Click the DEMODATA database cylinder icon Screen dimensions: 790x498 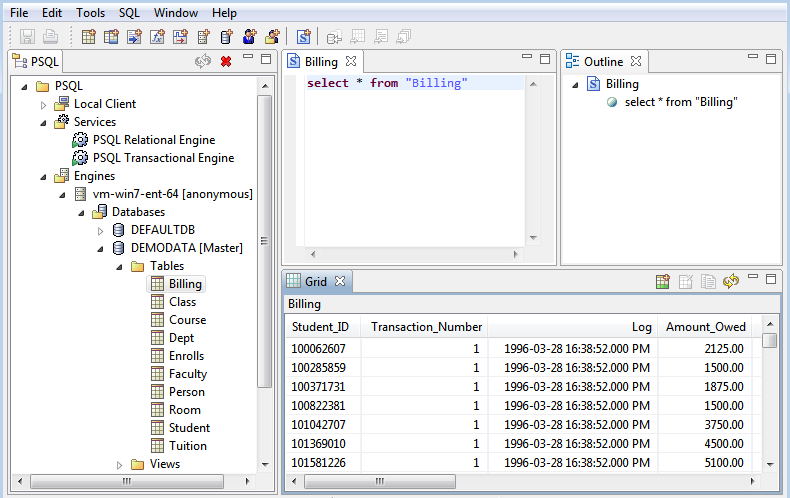[118, 247]
